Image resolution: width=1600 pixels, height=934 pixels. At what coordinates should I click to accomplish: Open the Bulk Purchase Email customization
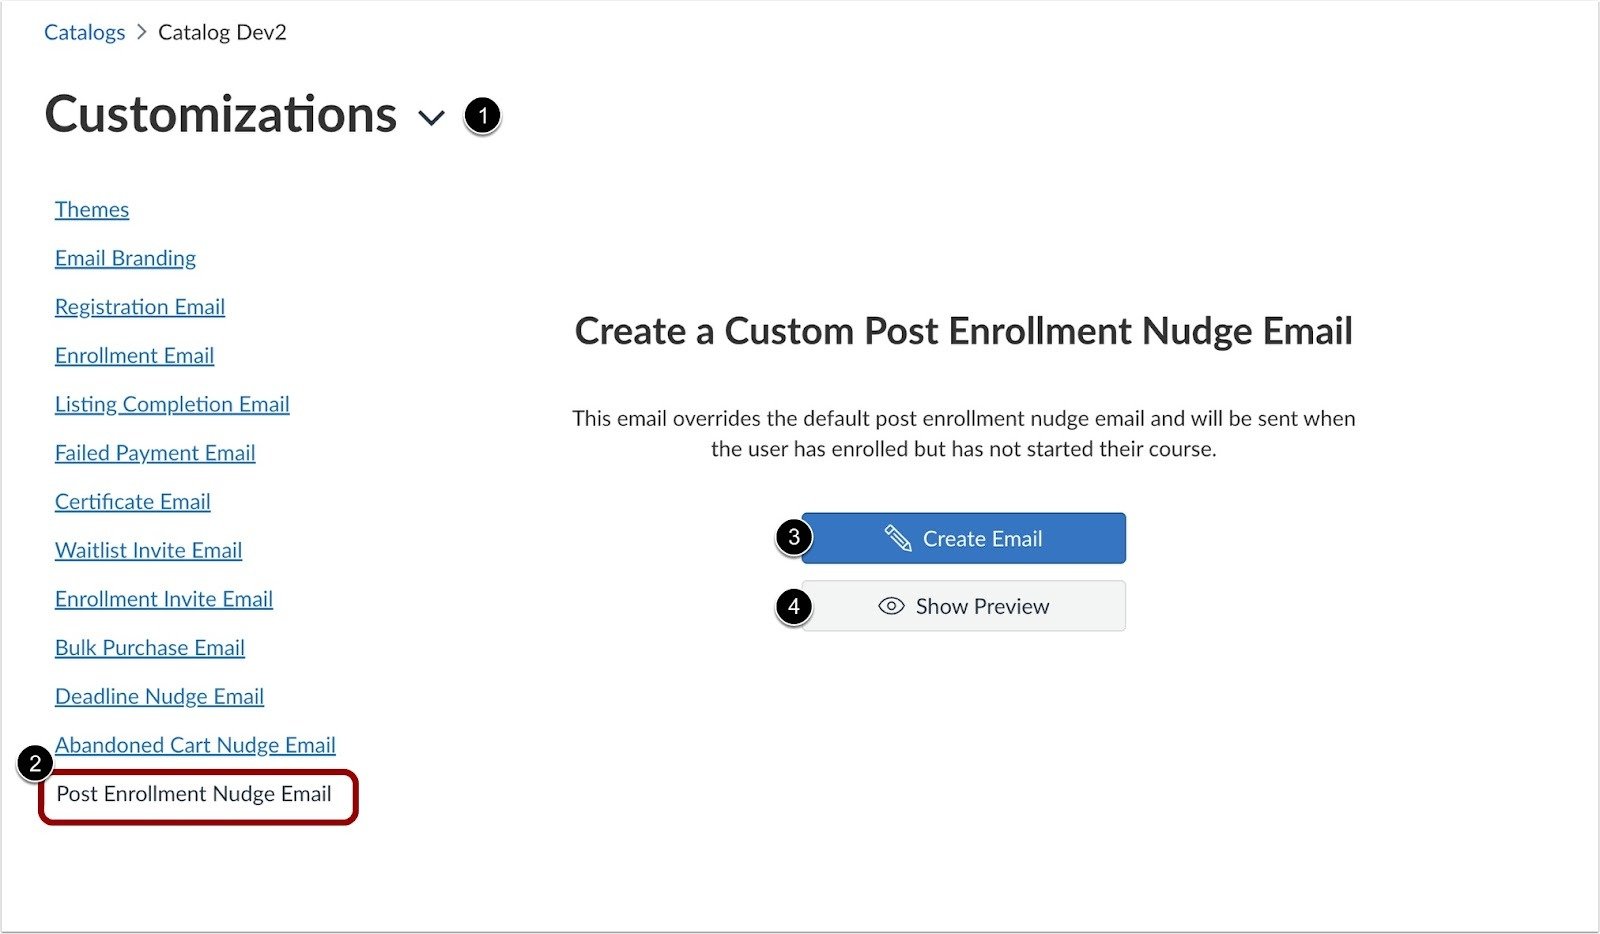pyautogui.click(x=149, y=647)
